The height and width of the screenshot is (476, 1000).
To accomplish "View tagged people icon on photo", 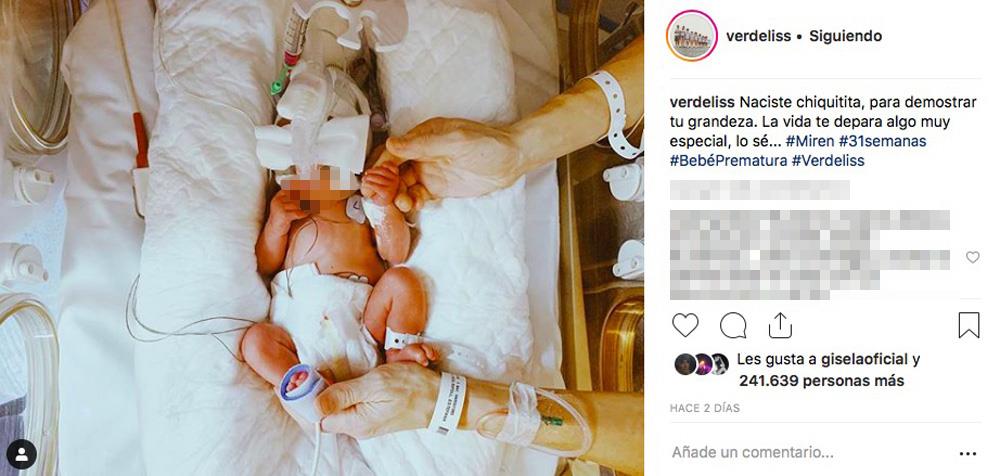I will (21, 454).
